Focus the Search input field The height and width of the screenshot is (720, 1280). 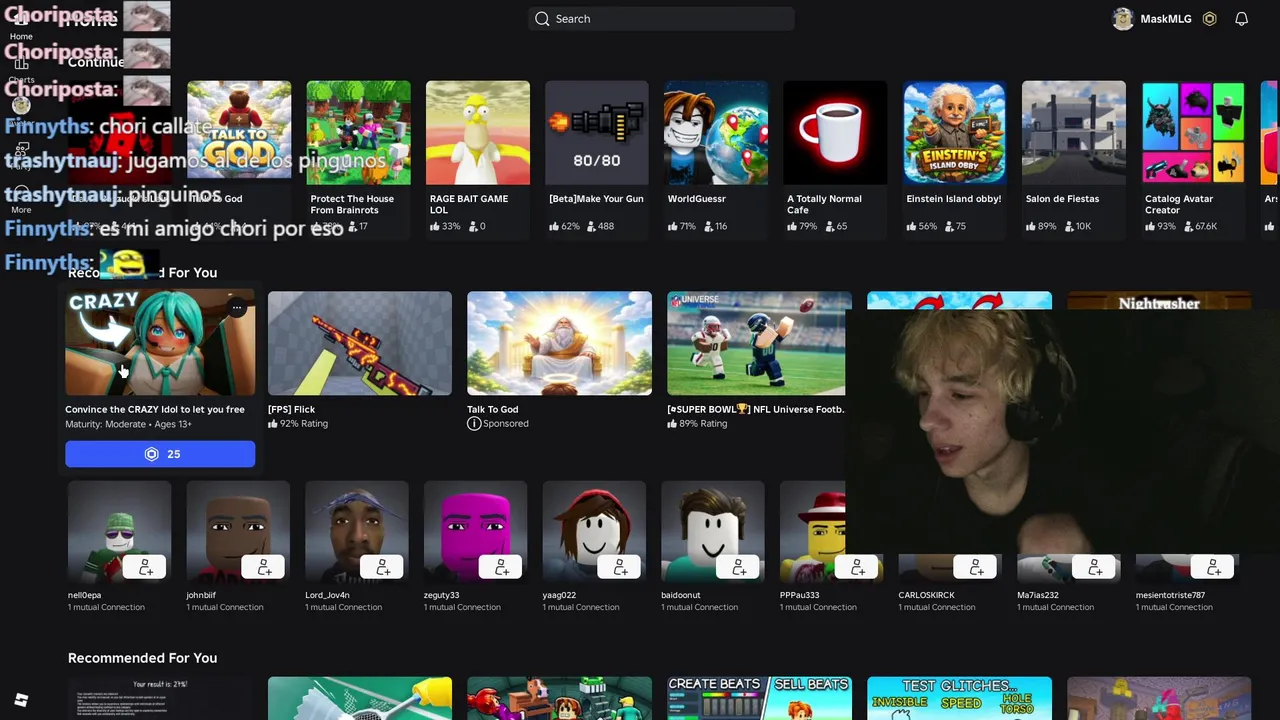[x=661, y=19]
